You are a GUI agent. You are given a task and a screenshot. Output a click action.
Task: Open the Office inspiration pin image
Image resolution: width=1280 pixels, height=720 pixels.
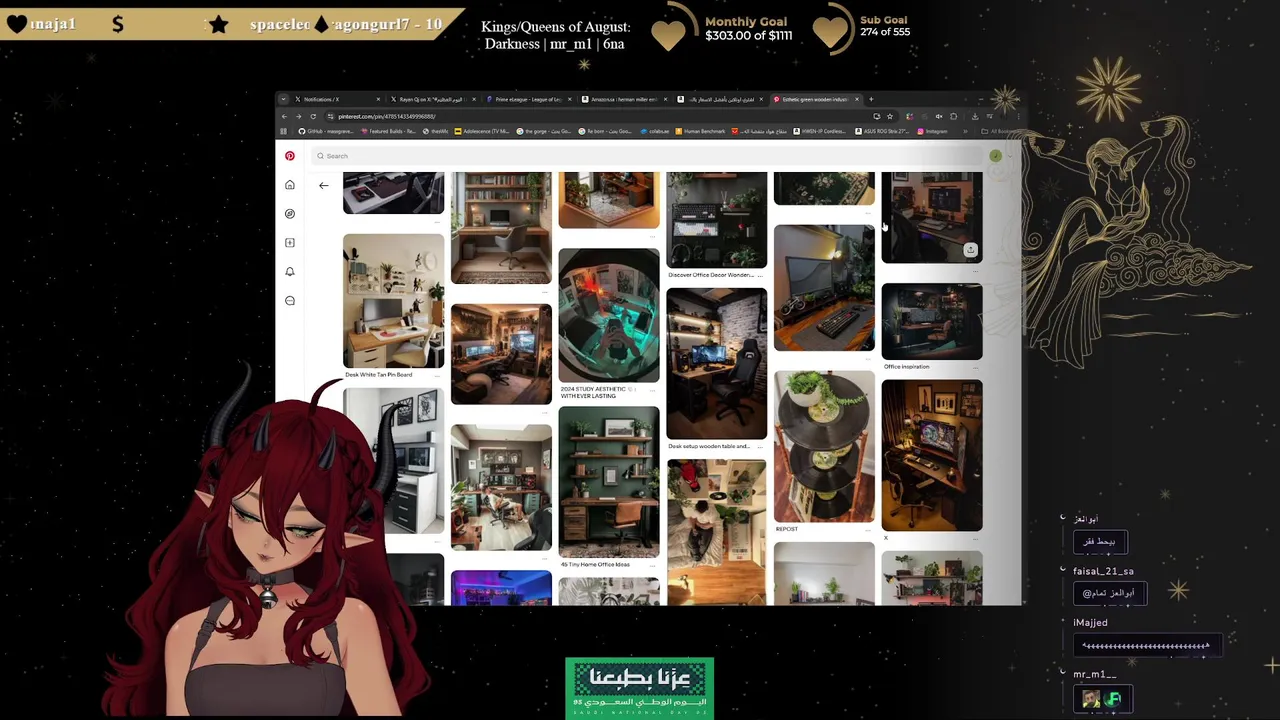coord(932,321)
